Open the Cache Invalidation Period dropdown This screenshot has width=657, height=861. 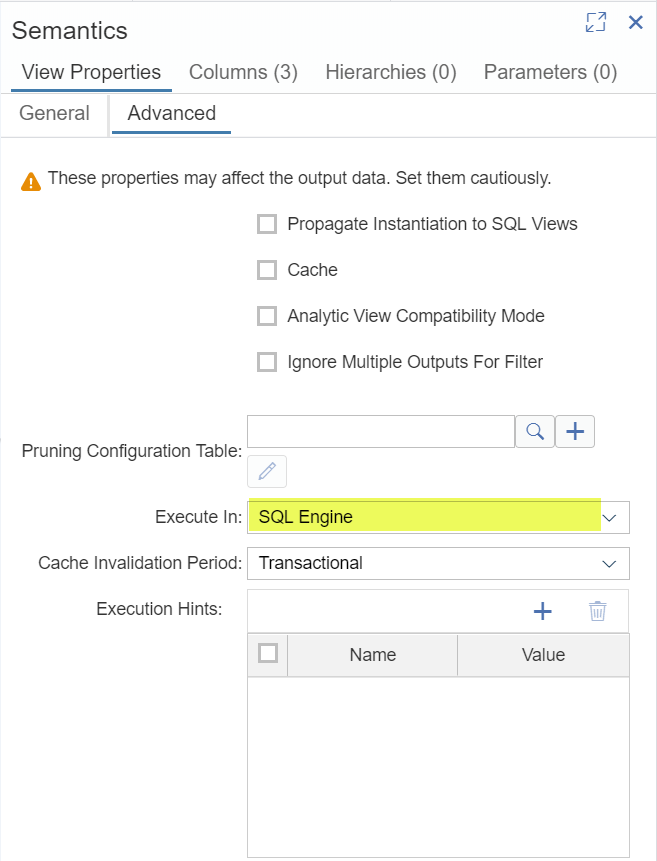(610, 563)
